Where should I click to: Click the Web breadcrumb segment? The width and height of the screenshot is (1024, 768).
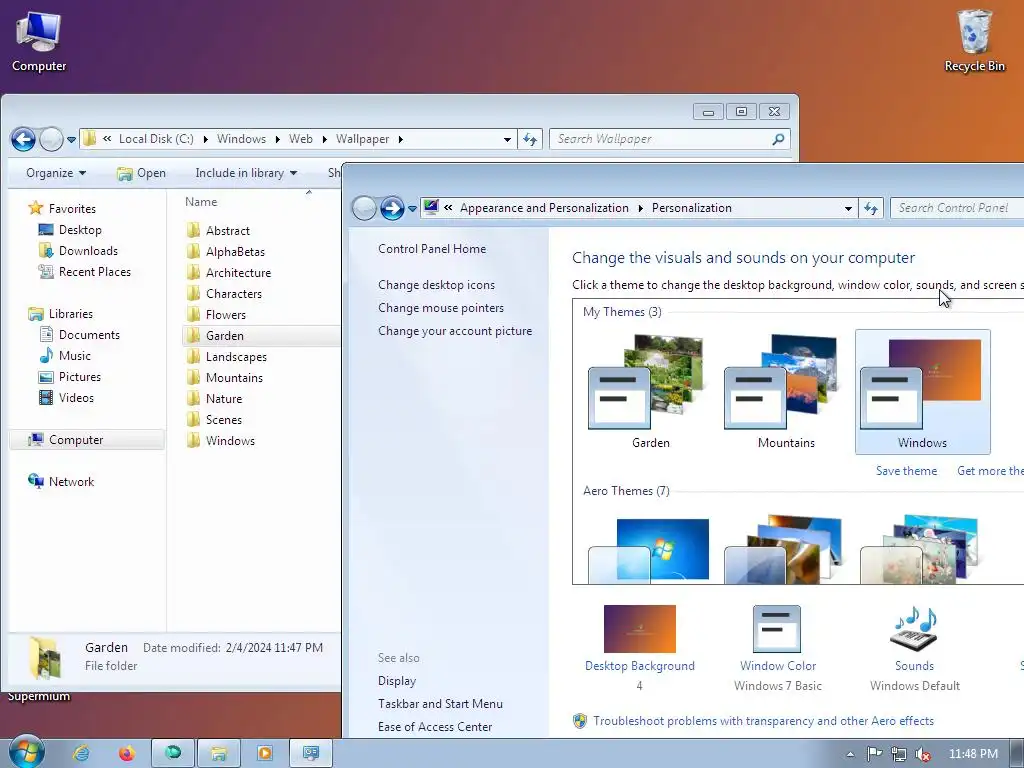[300, 139]
